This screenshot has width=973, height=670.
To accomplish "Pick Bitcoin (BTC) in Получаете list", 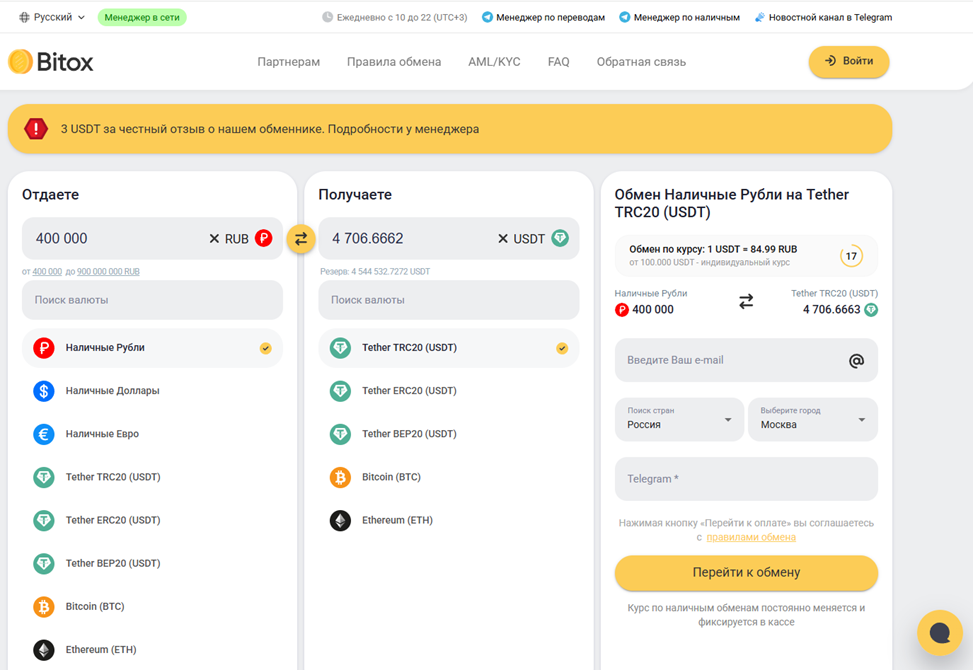I will pyautogui.click(x=449, y=477).
